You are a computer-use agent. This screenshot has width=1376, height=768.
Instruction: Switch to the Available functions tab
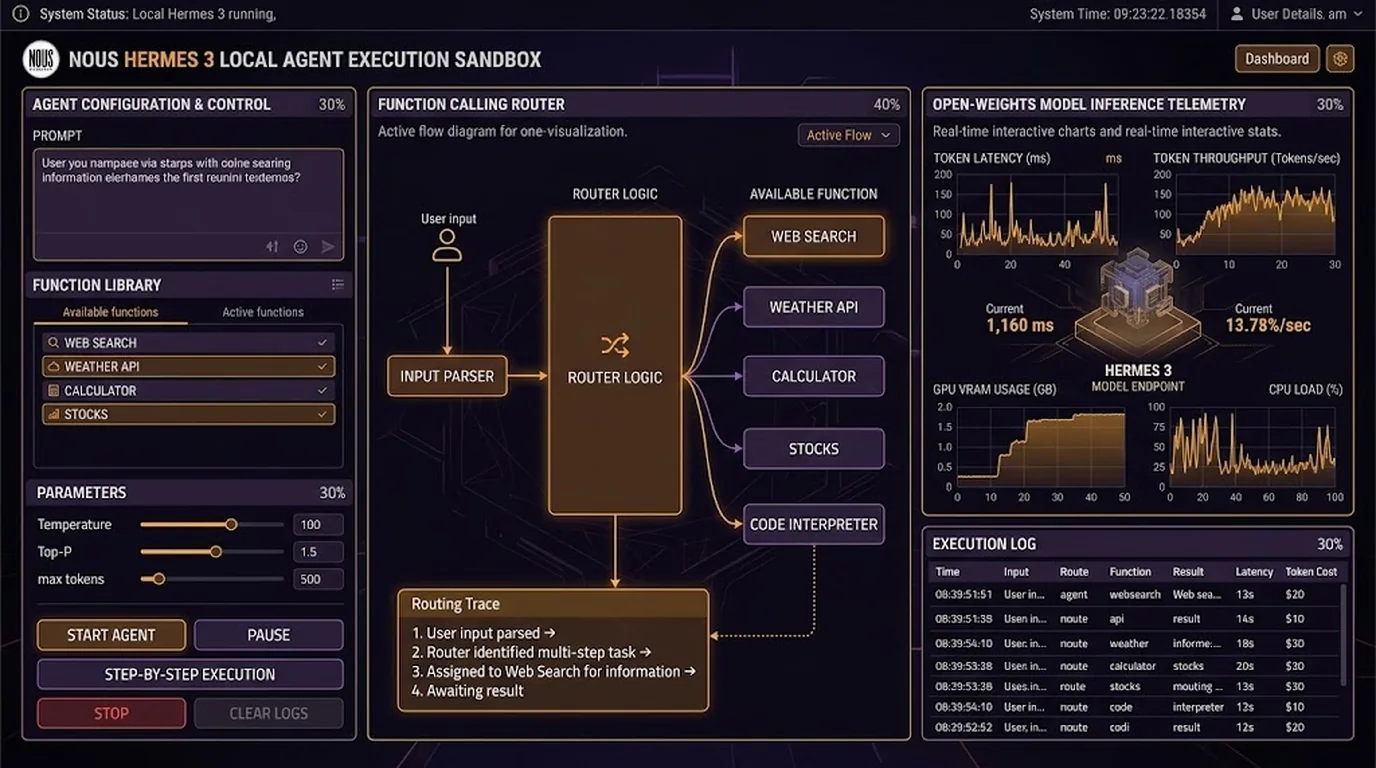[x=110, y=312]
